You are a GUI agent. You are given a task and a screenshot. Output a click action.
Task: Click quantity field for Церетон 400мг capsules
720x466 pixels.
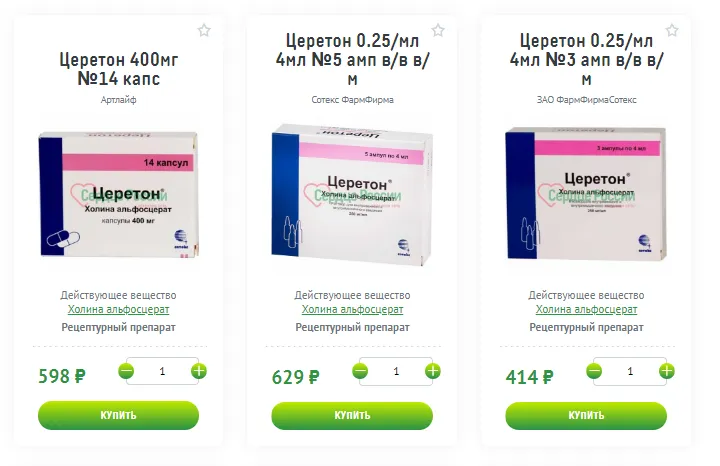162,371
